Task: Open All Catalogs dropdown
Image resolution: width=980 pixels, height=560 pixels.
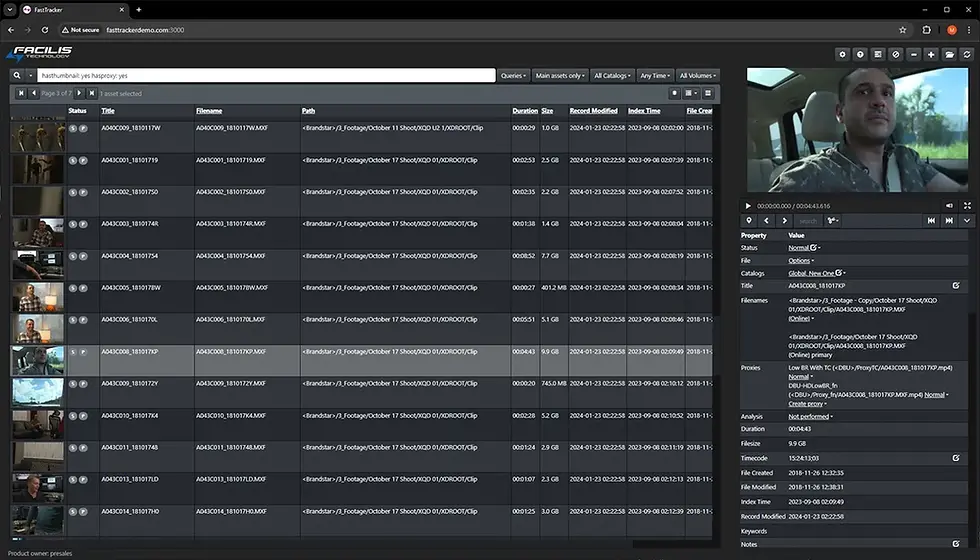Action: tap(612, 76)
